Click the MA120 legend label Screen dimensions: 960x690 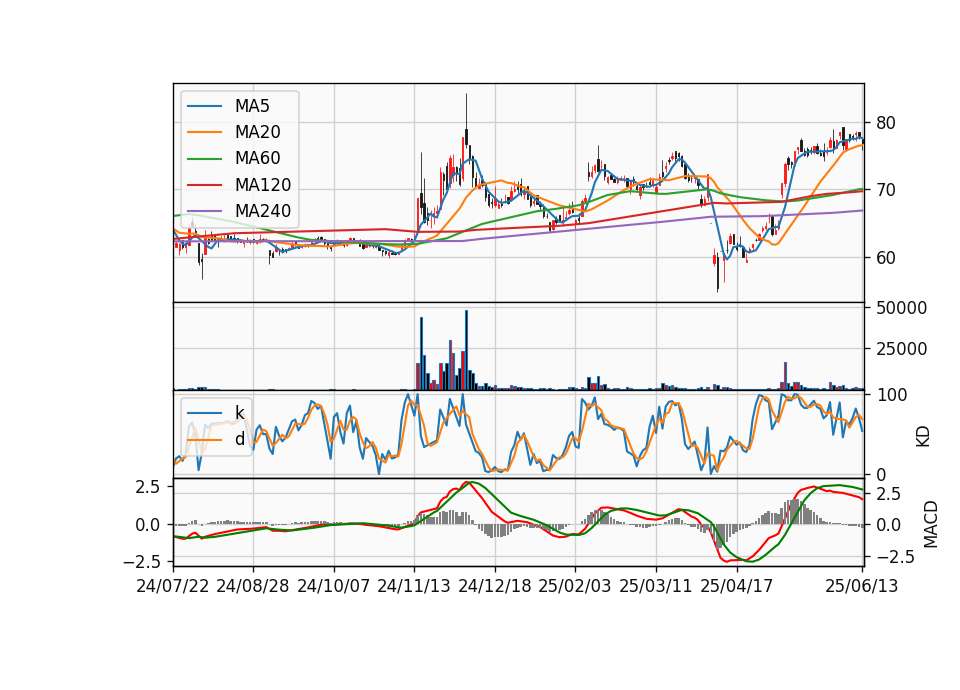pos(263,185)
